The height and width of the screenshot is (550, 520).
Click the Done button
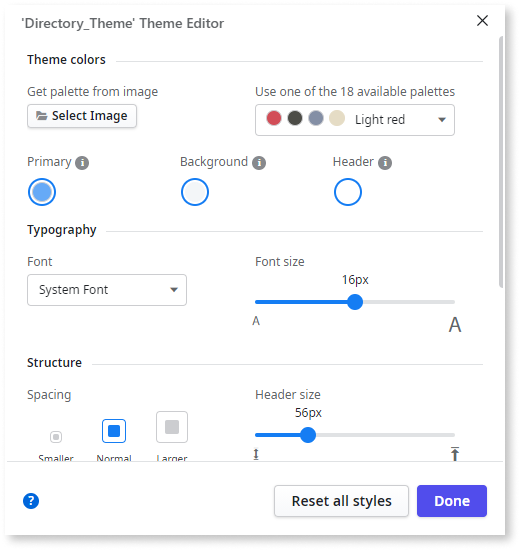(452, 501)
